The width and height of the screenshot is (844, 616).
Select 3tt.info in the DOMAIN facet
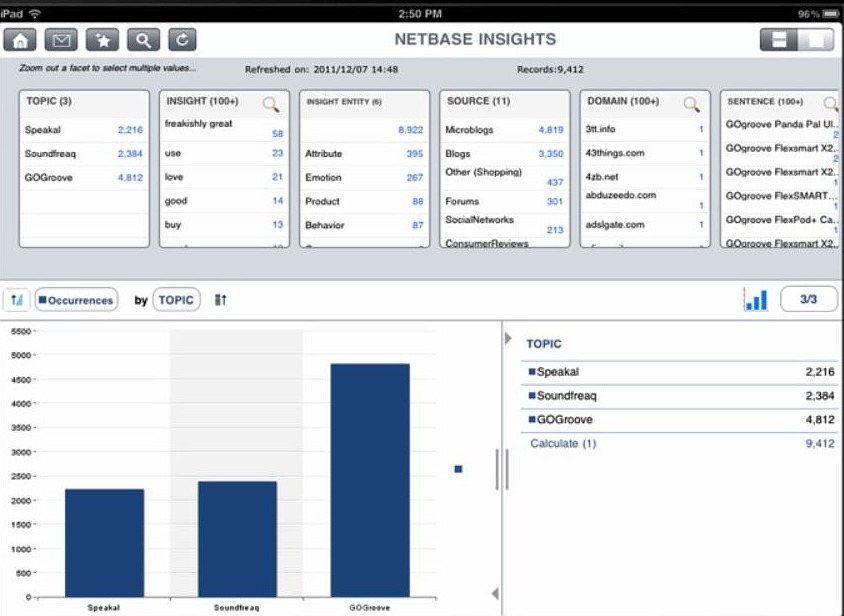pyautogui.click(x=645, y=129)
